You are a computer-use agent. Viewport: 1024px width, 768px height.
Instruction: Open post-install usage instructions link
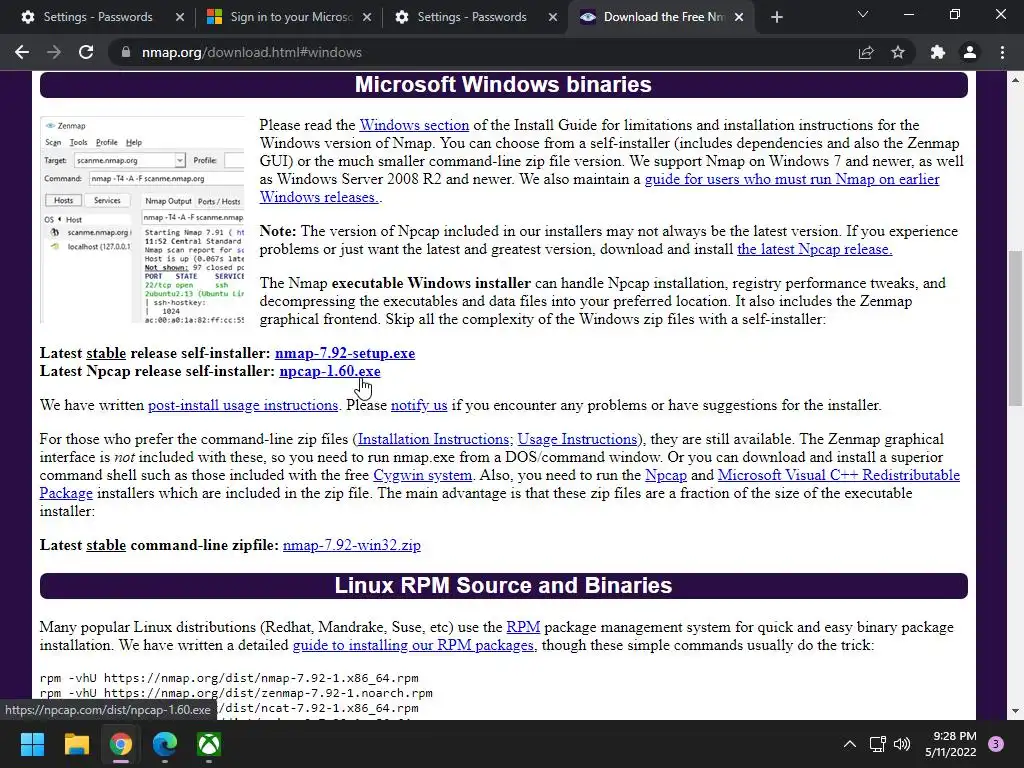[243, 405]
